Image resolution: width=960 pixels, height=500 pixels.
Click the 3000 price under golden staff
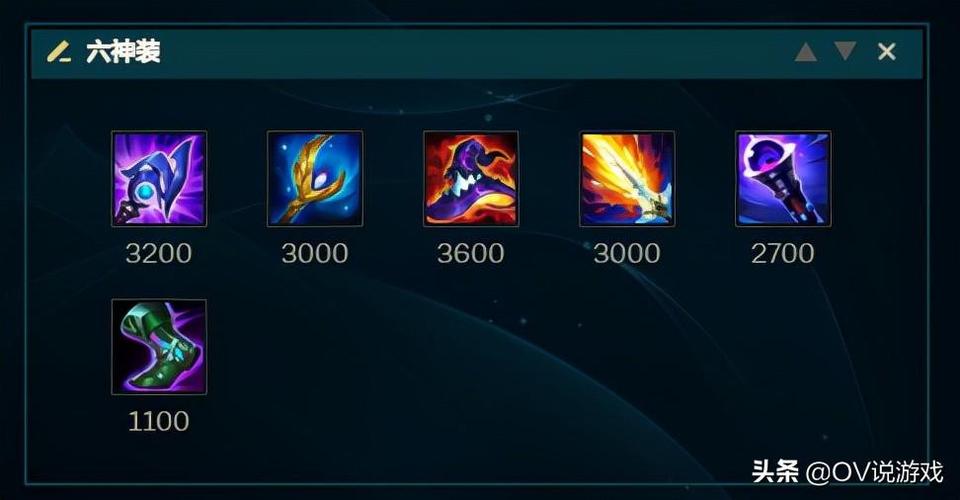315,253
